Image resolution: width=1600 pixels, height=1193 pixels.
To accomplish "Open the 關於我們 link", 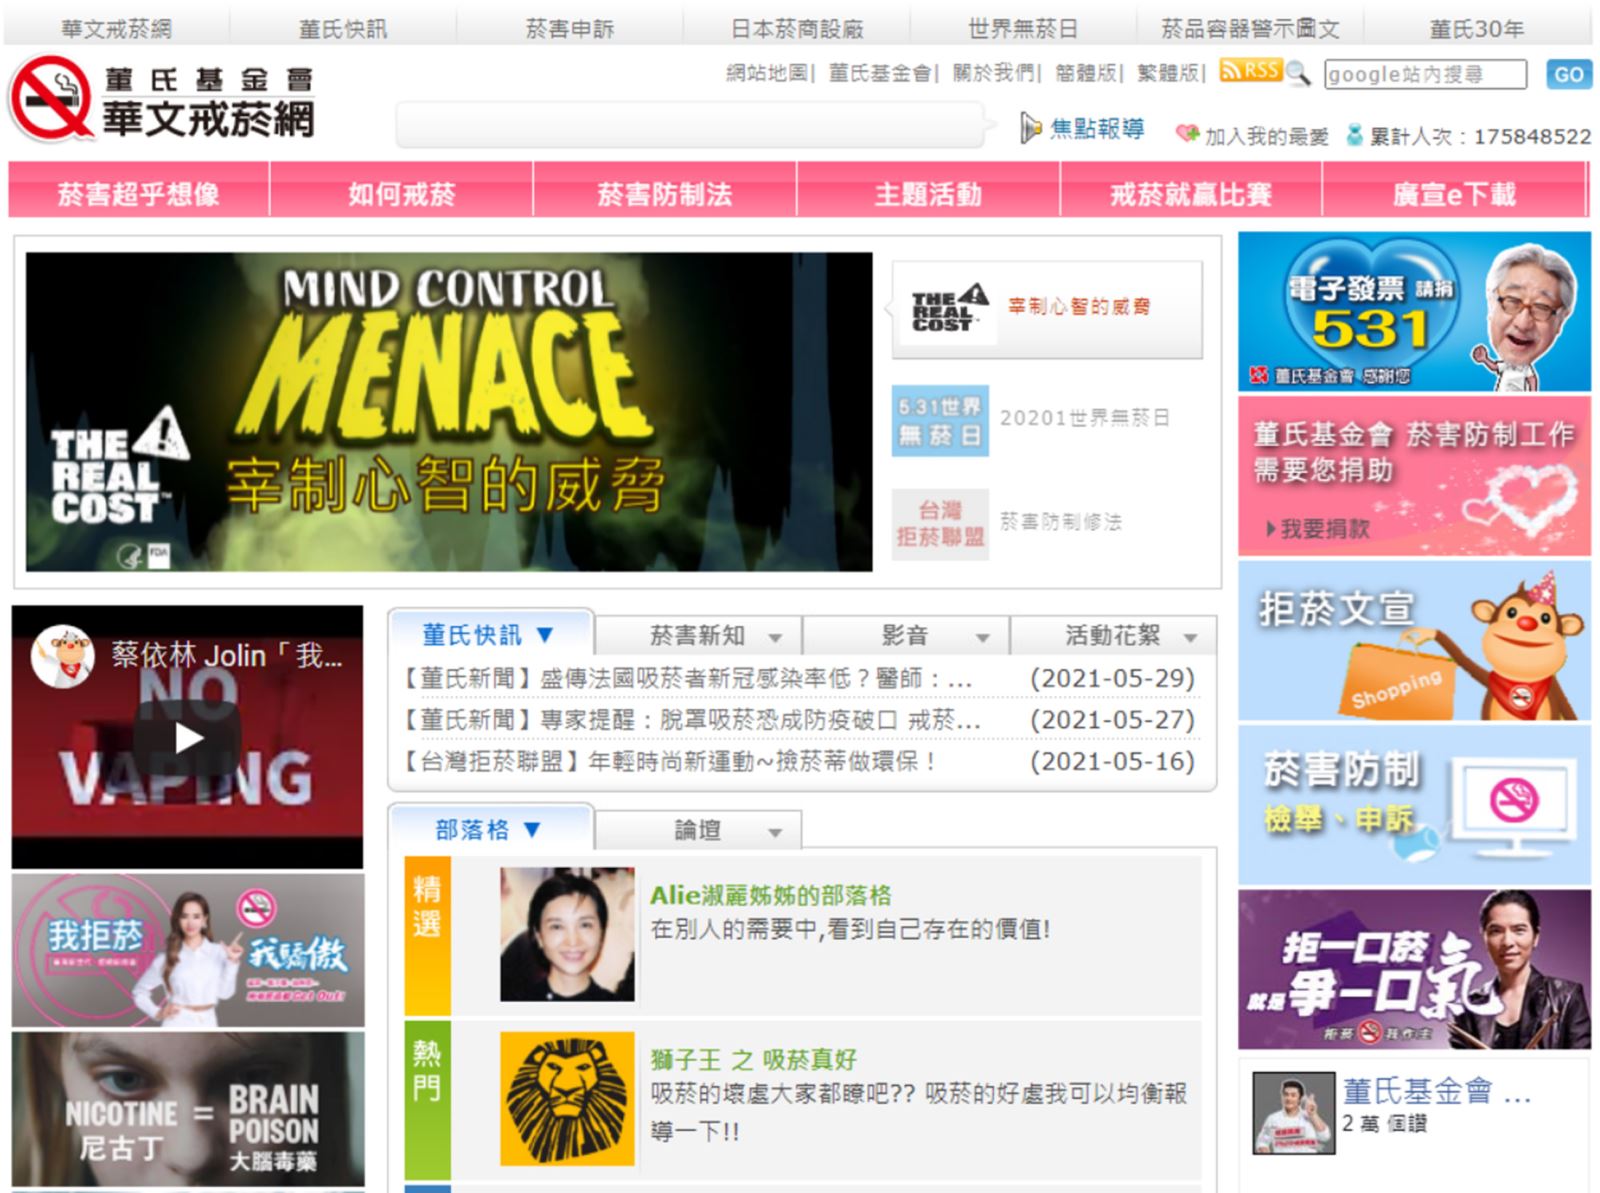I will [x=993, y=73].
